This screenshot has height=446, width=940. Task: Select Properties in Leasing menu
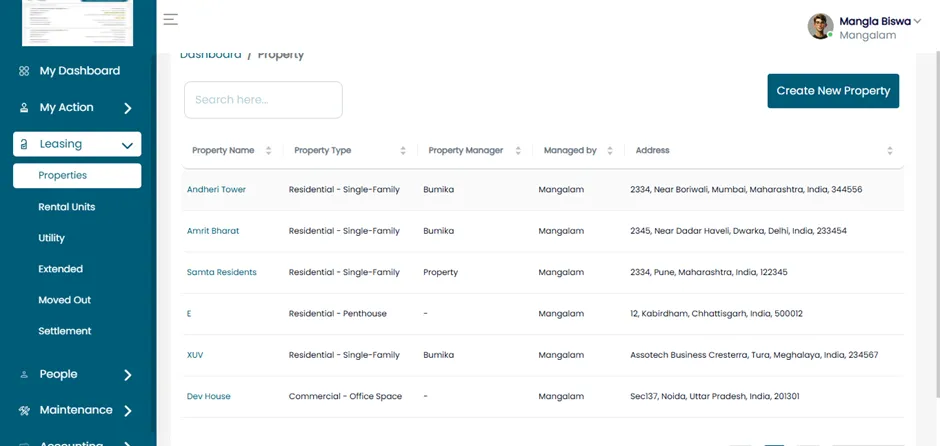tap(77, 176)
